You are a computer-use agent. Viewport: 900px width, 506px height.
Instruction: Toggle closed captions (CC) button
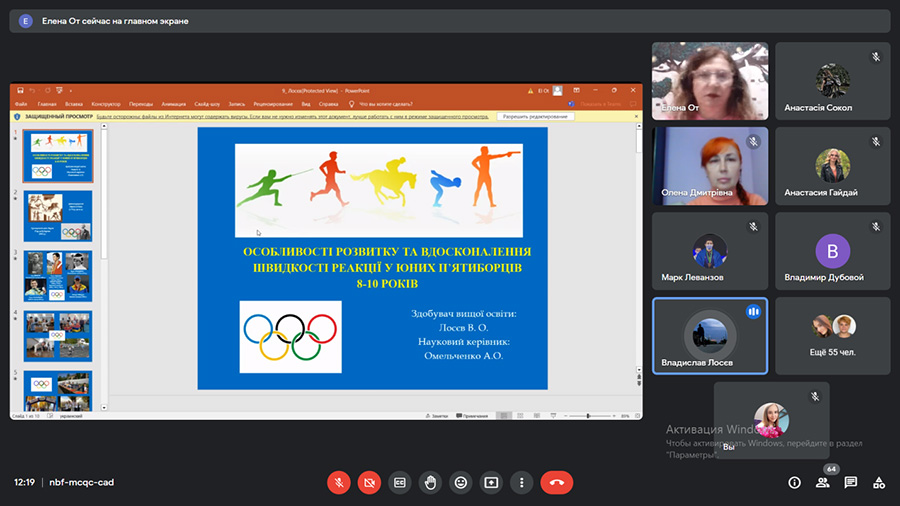coord(400,482)
